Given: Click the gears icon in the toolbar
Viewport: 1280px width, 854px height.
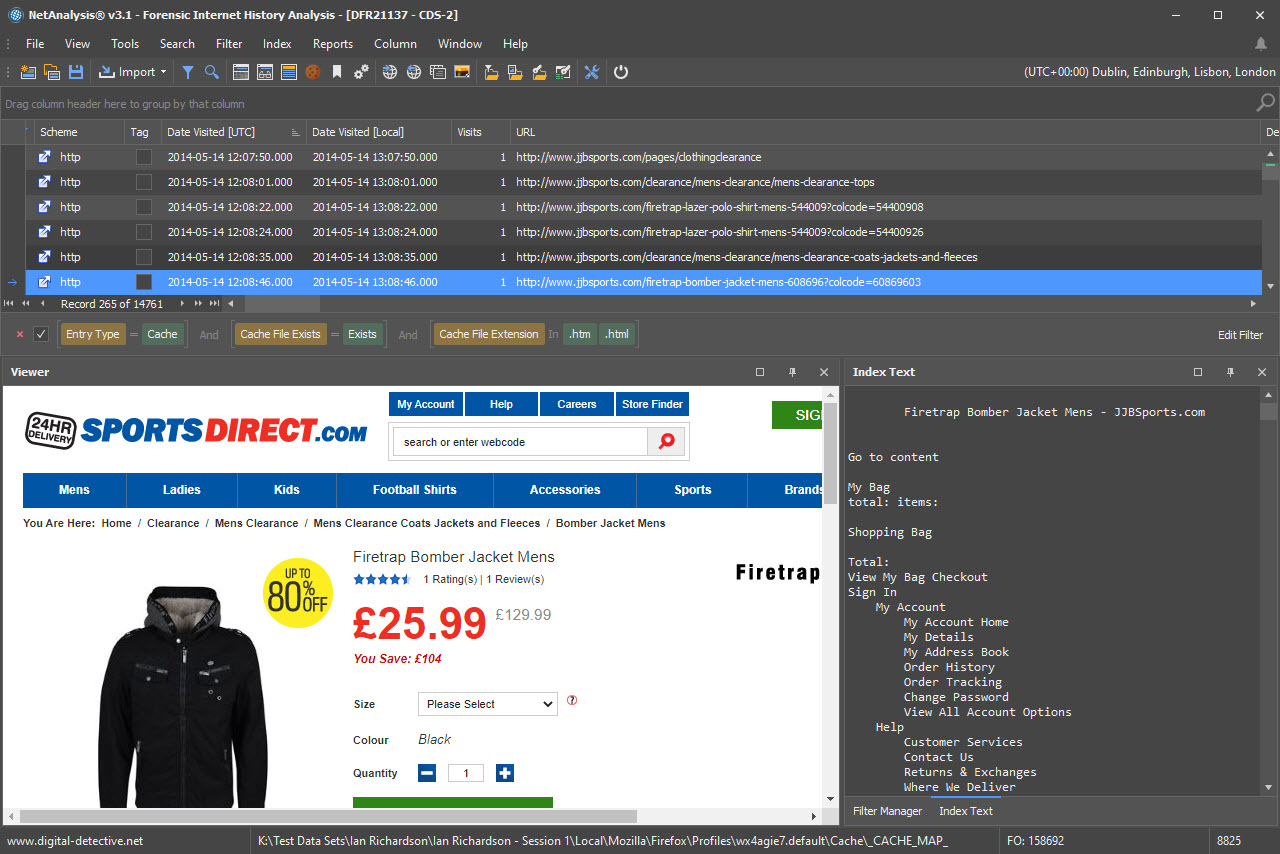Looking at the screenshot, I should (362, 72).
